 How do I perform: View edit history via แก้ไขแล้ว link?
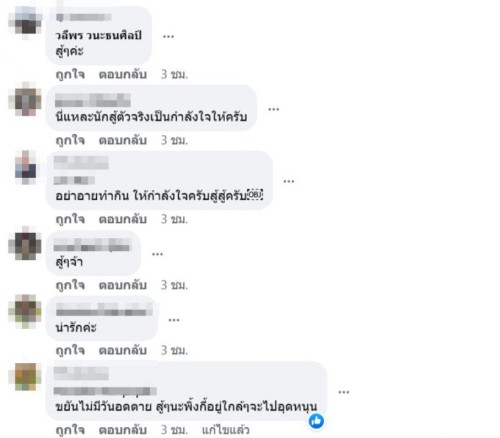(x=226, y=430)
